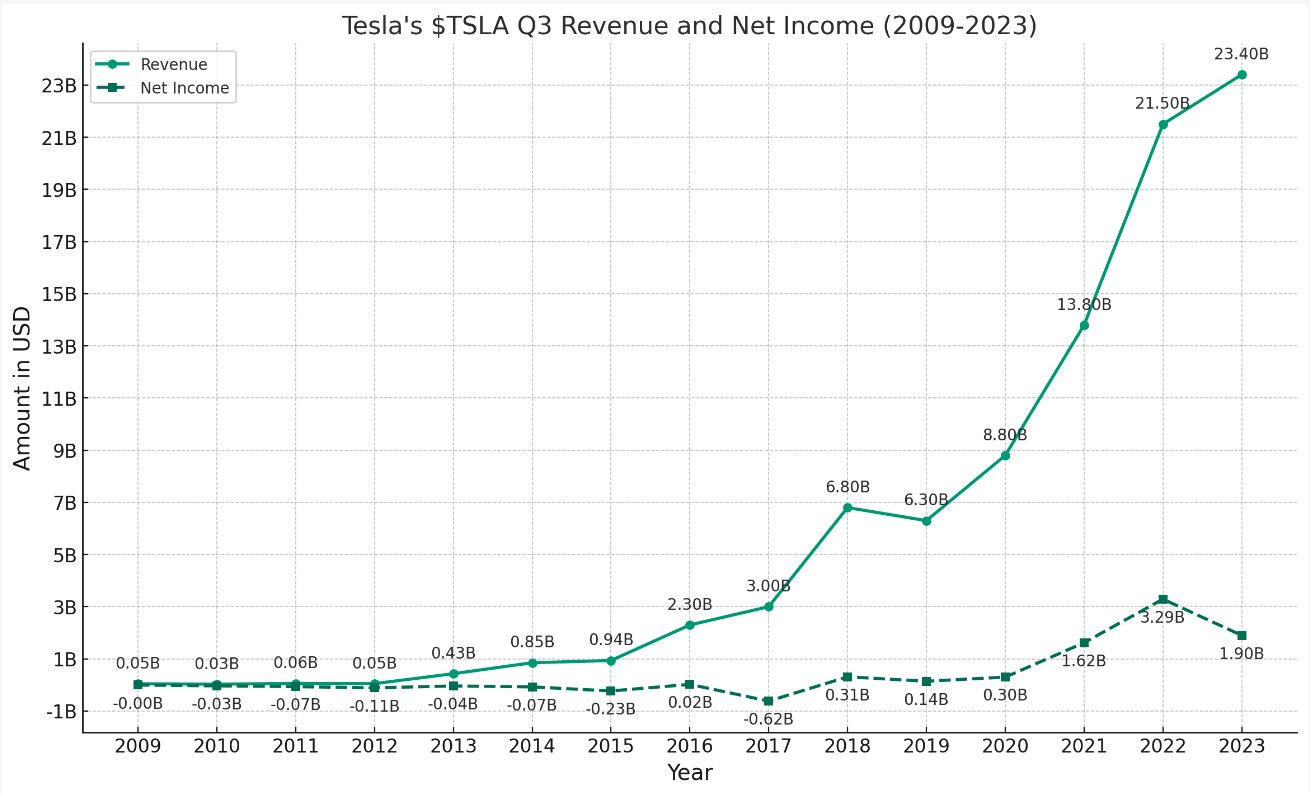
Task: Click the 2023 net income square marker
Action: click(x=1241, y=635)
